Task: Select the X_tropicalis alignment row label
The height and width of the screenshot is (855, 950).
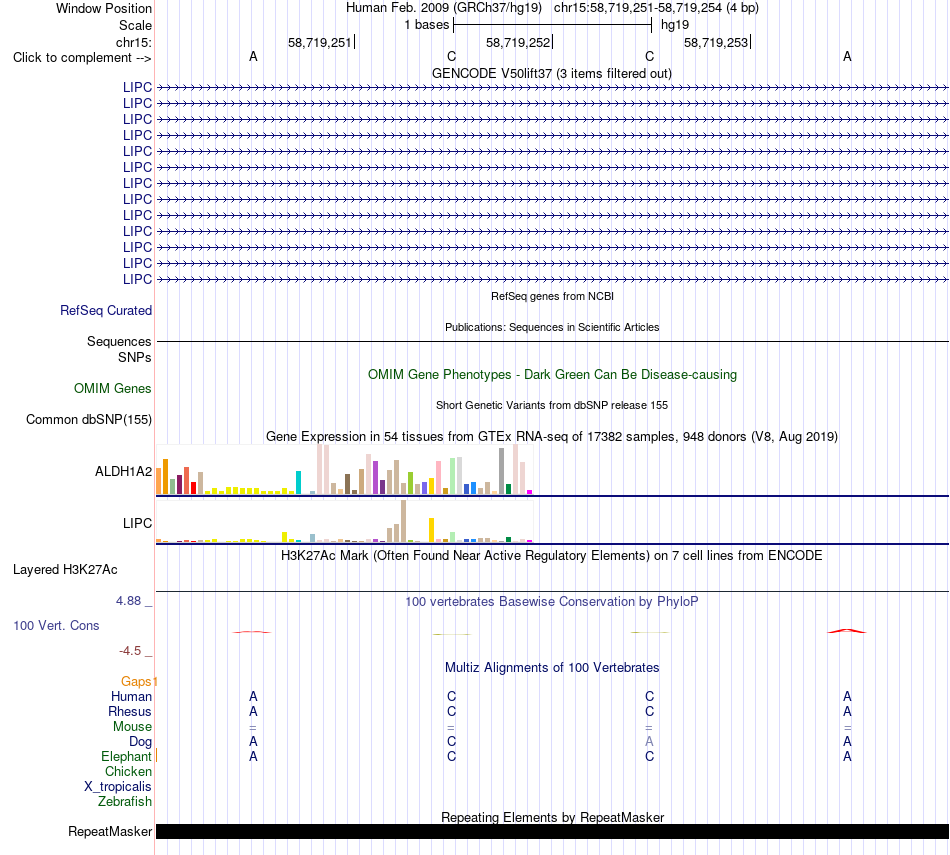Action: [118, 787]
